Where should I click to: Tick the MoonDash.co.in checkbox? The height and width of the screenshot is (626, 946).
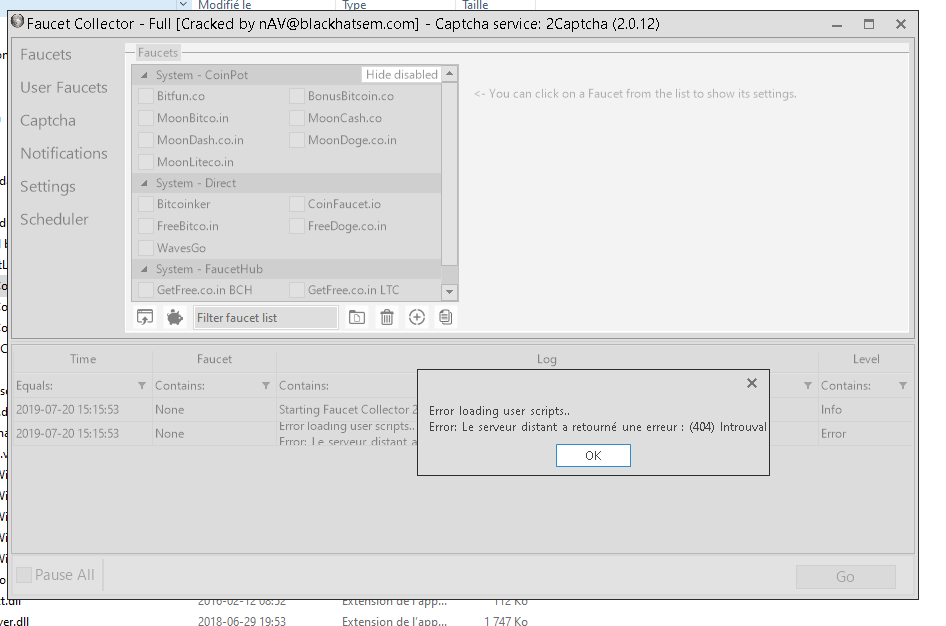pos(145,140)
